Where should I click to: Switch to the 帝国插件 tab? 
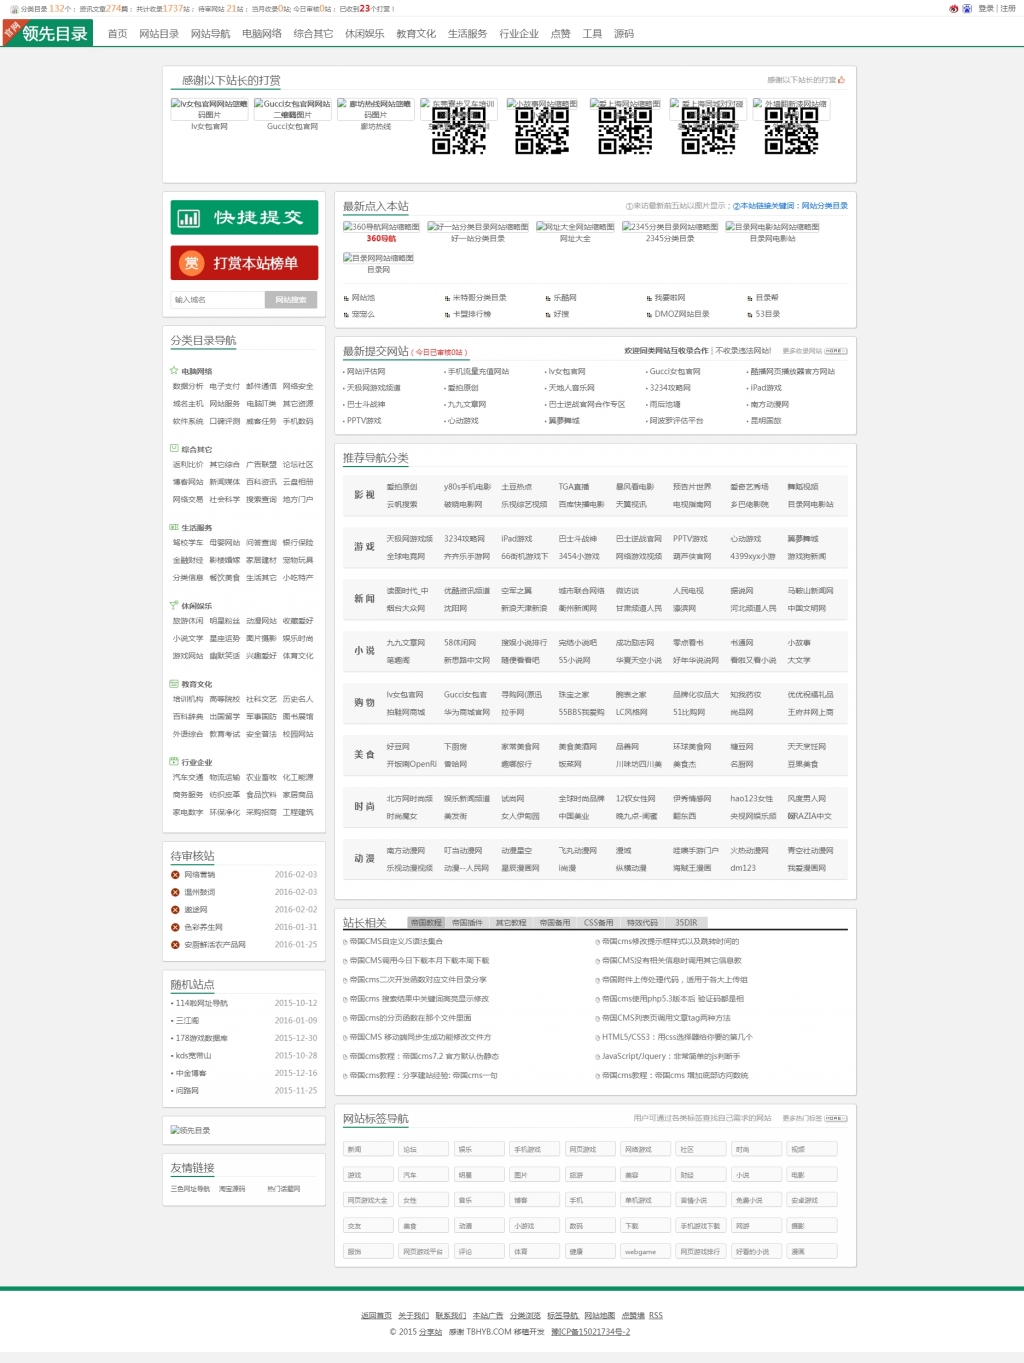click(467, 923)
